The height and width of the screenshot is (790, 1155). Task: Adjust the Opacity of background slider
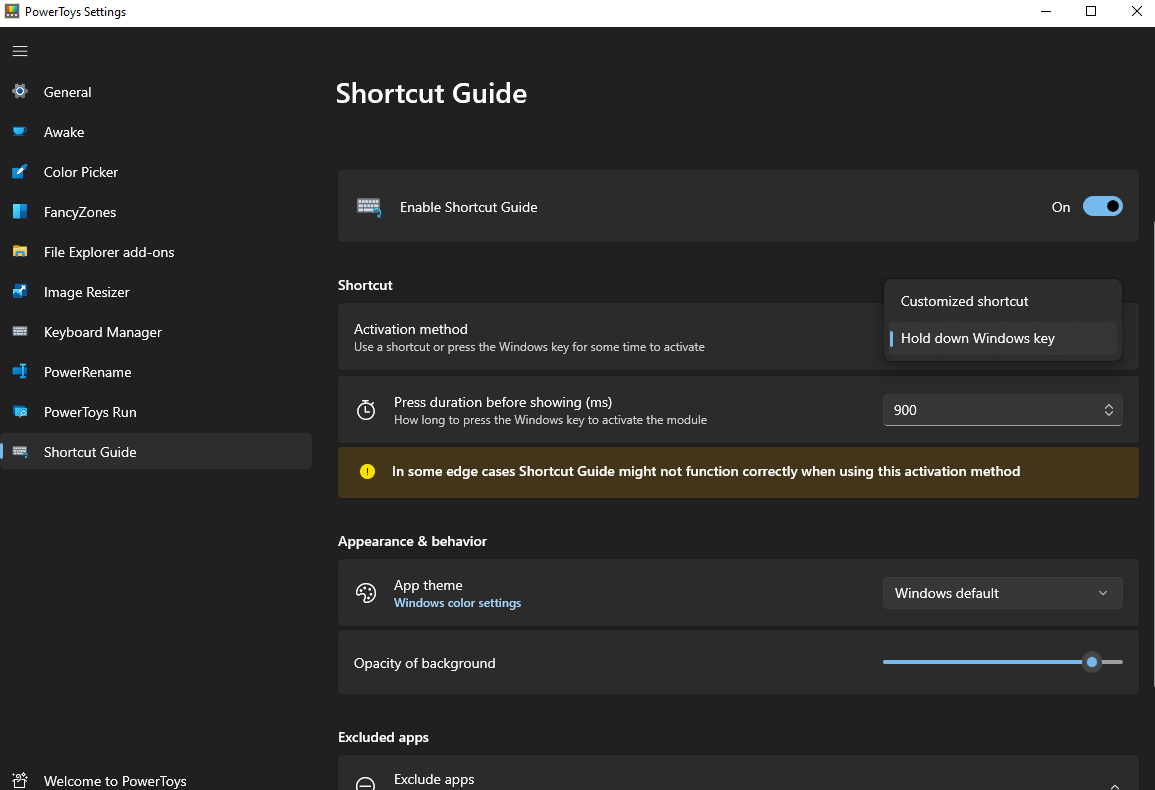pyautogui.click(x=1091, y=661)
